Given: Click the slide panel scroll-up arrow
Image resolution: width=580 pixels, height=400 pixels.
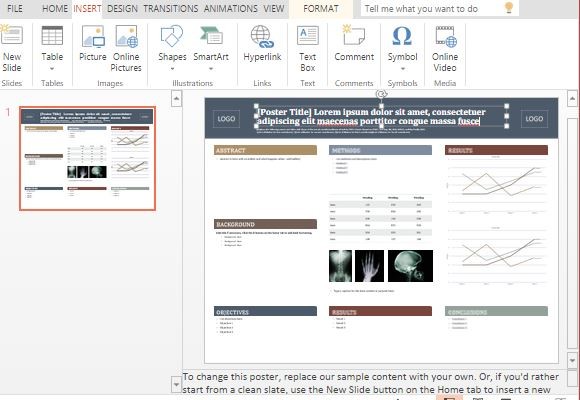Looking at the screenshot, I should (176, 98).
